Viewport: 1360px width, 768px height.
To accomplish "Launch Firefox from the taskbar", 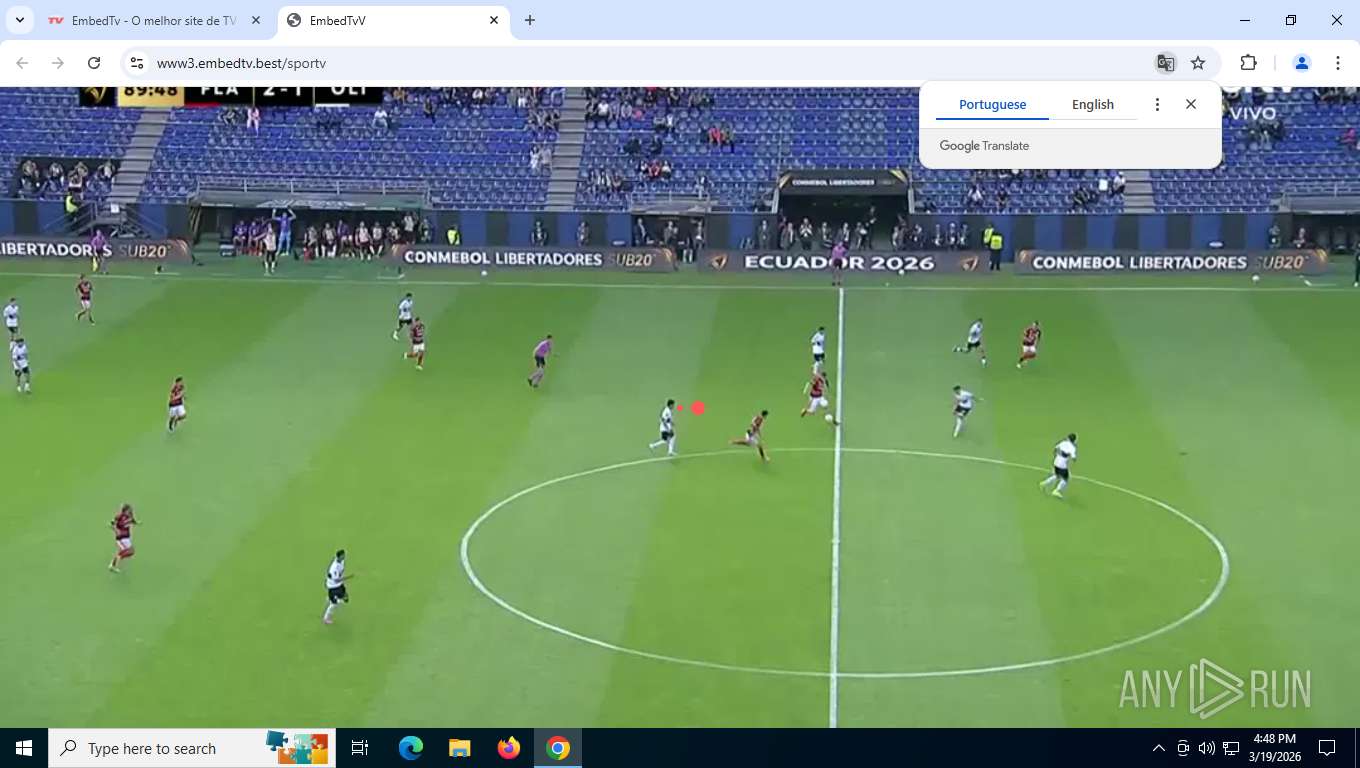I will pos(509,748).
